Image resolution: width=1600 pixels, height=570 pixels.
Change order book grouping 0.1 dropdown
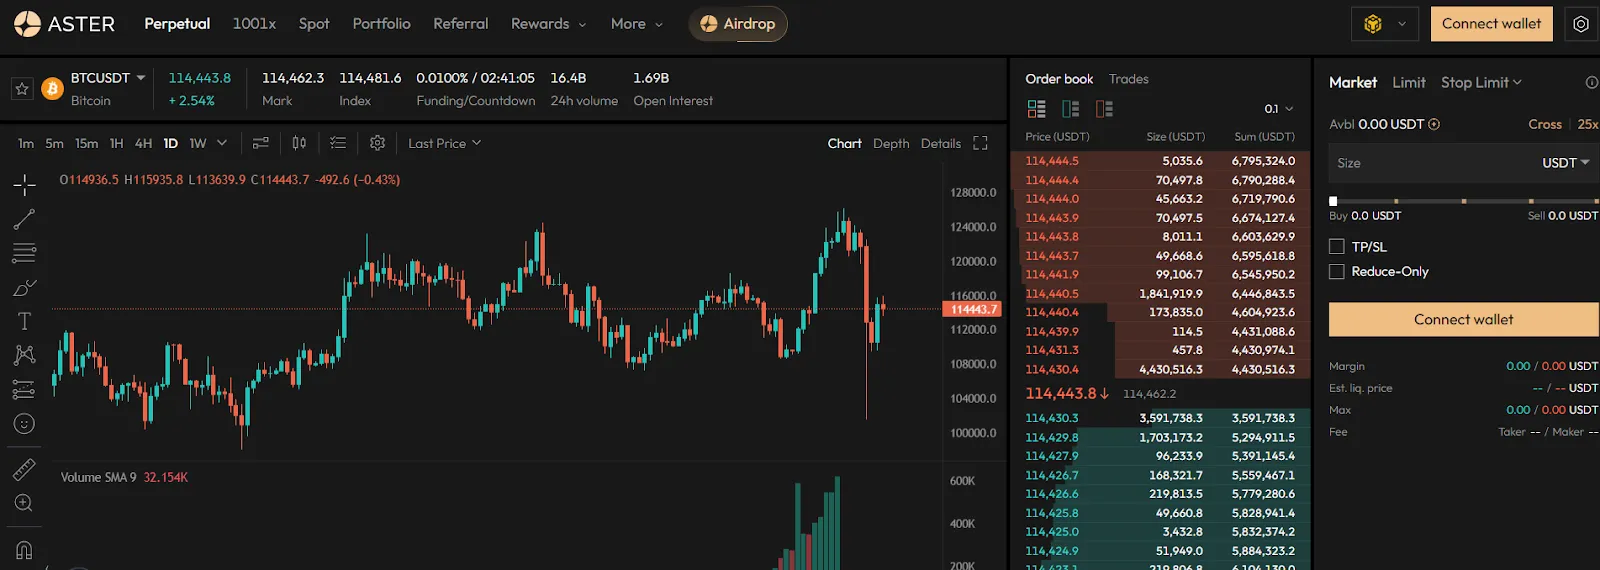tap(1278, 109)
